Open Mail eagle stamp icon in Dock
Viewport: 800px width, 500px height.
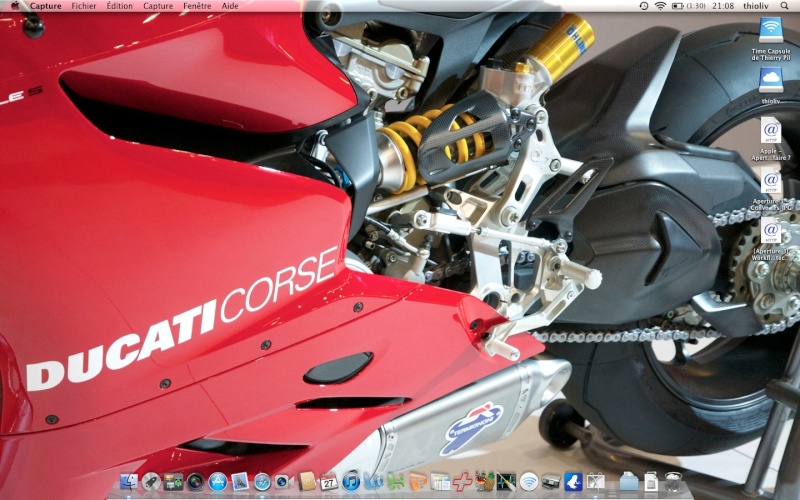point(240,481)
